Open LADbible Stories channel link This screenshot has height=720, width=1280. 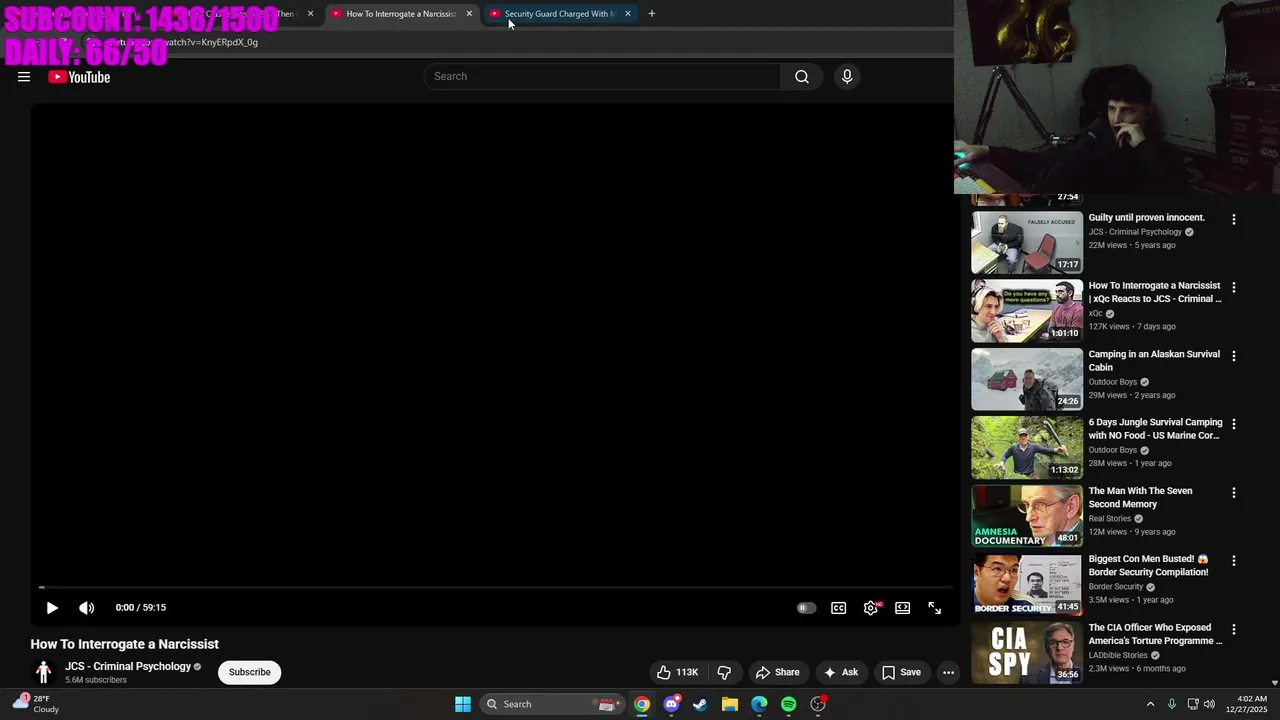click(1118, 656)
